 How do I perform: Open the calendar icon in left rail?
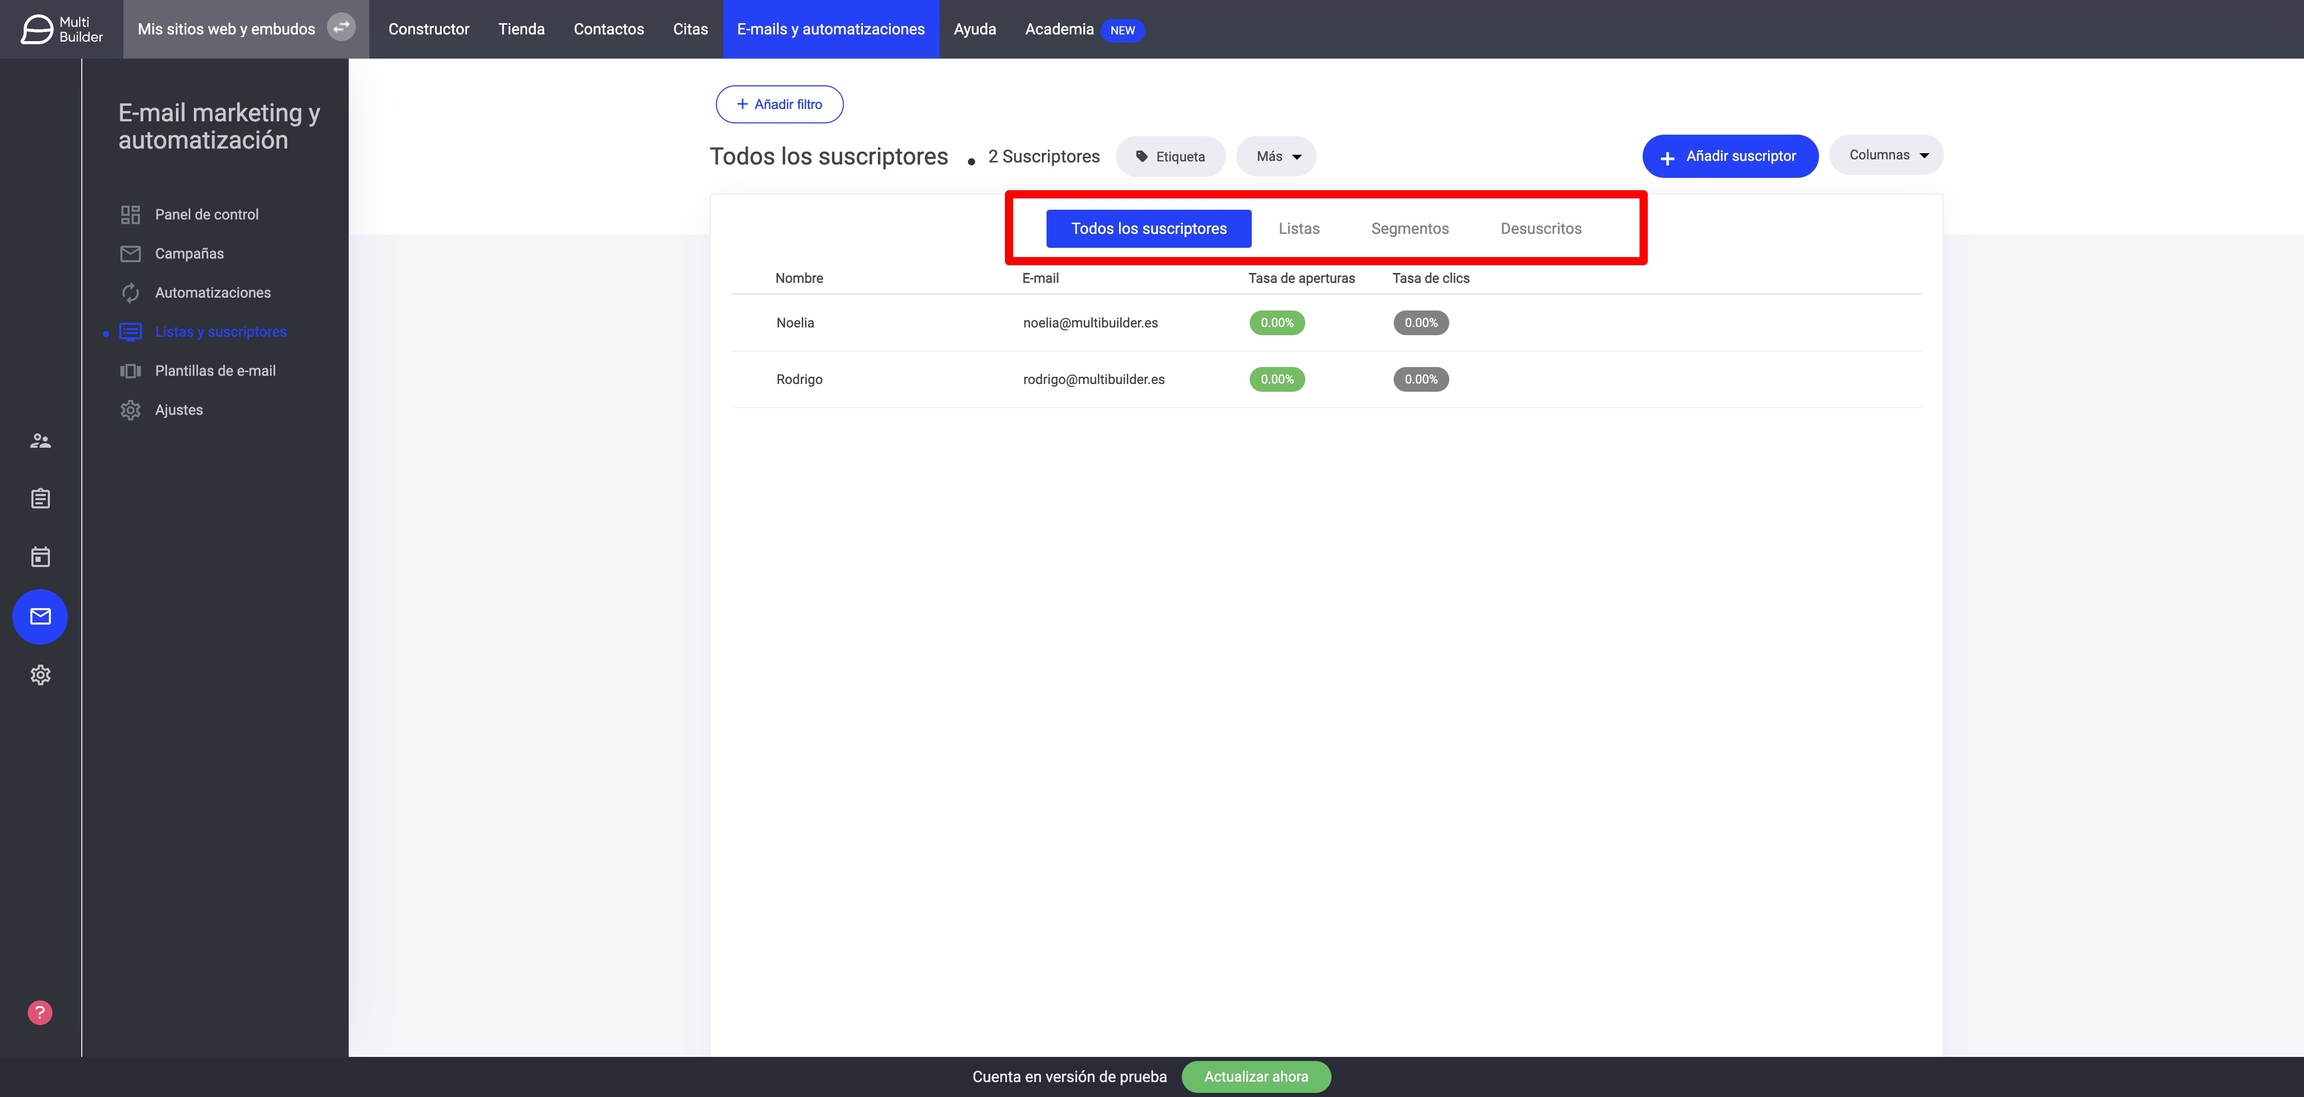click(40, 557)
